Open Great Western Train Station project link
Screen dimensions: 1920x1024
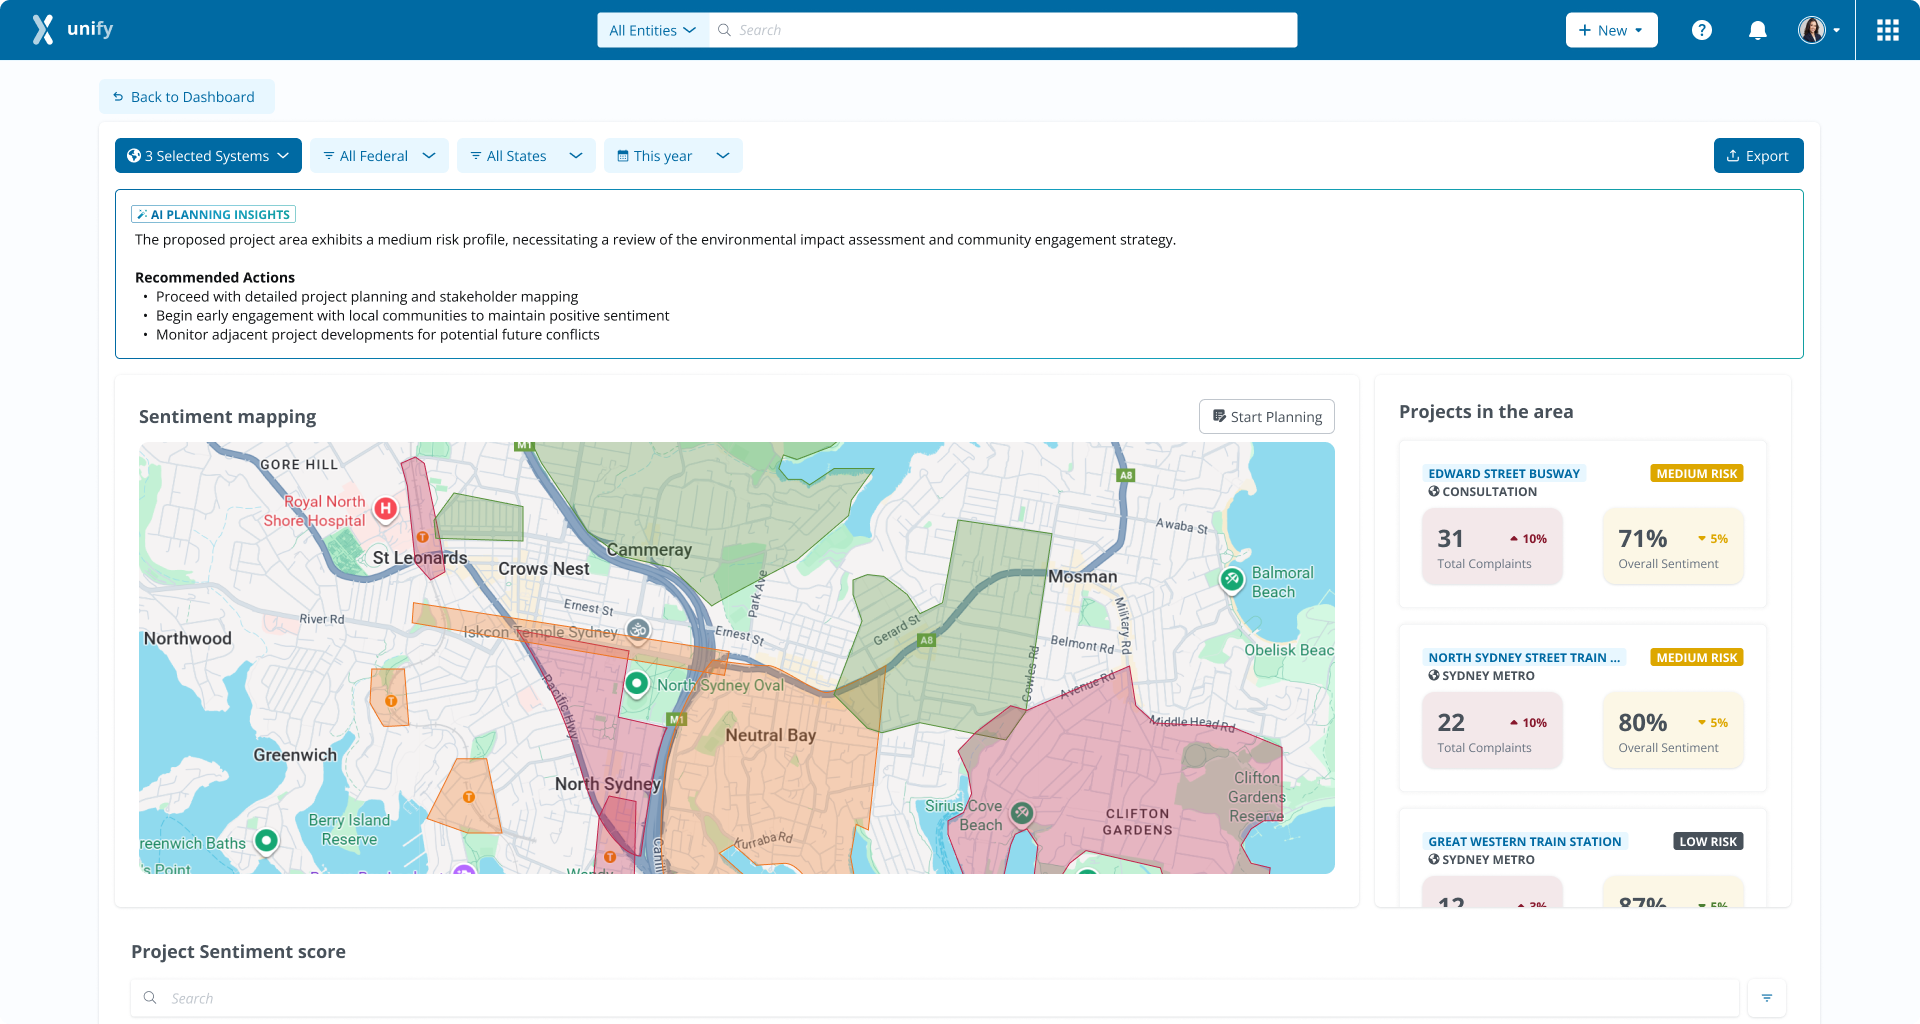click(1524, 842)
